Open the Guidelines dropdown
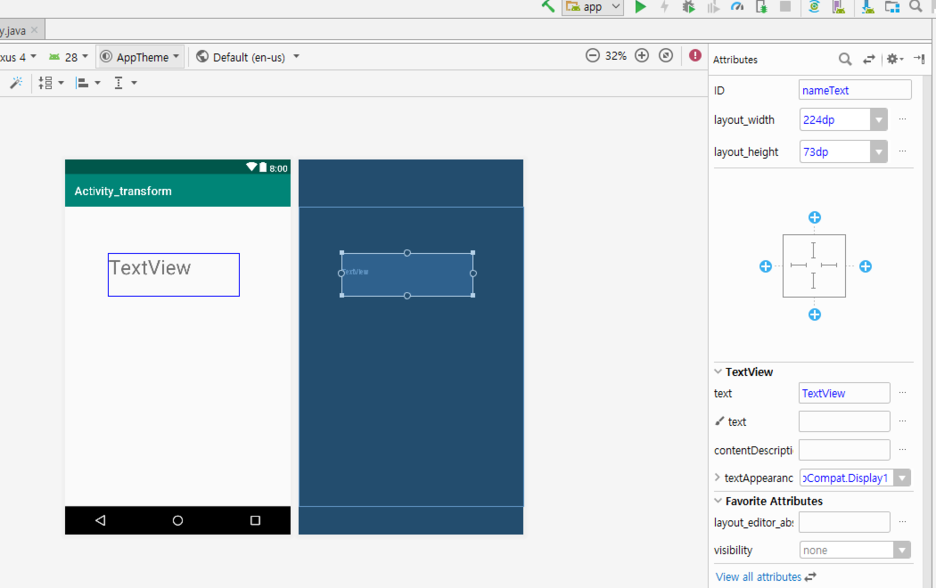This screenshot has height=588, width=936. click(125, 83)
